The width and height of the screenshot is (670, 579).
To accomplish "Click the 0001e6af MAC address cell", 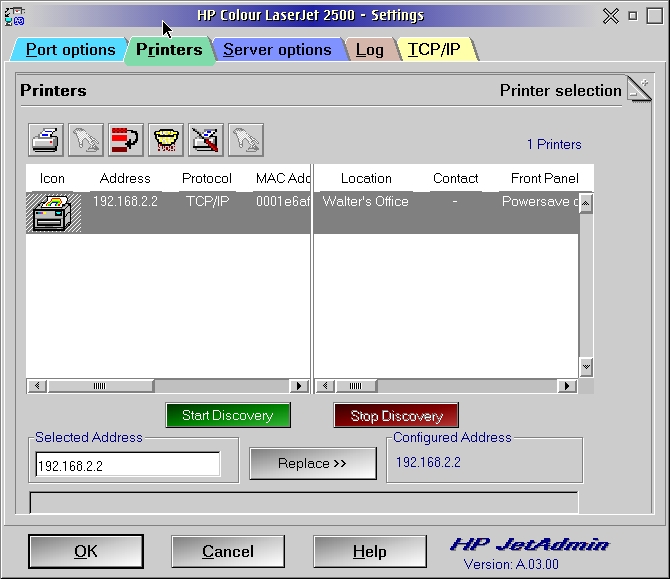I will [x=283, y=201].
